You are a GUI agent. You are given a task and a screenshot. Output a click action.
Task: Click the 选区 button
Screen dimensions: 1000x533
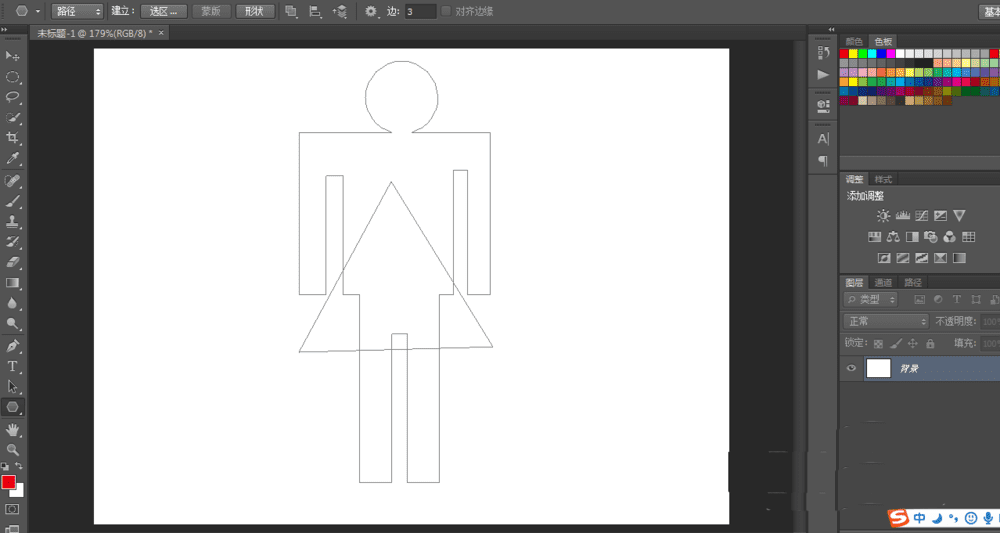pyautogui.click(x=163, y=11)
